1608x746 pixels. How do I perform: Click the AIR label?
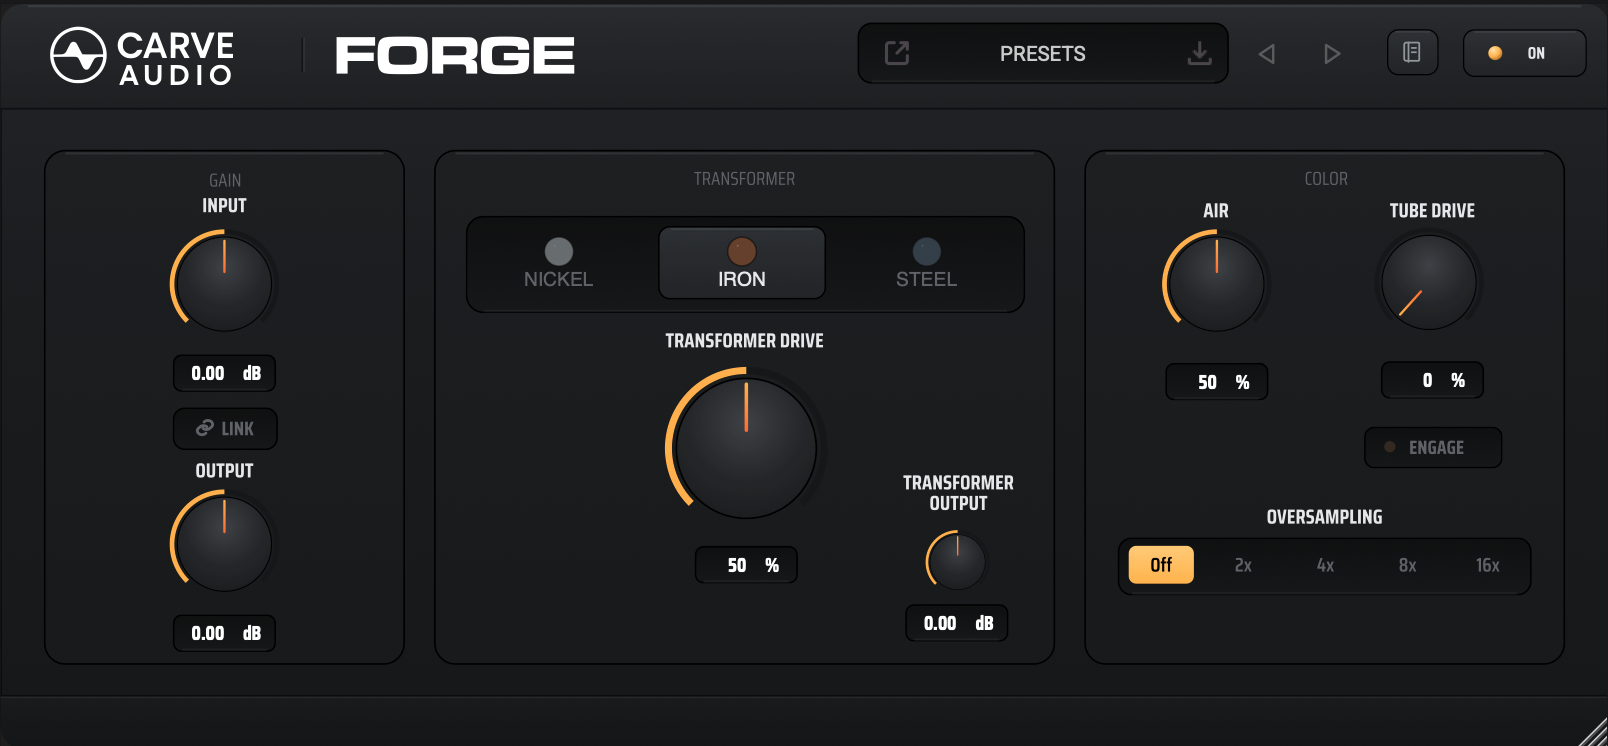pyautogui.click(x=1216, y=211)
